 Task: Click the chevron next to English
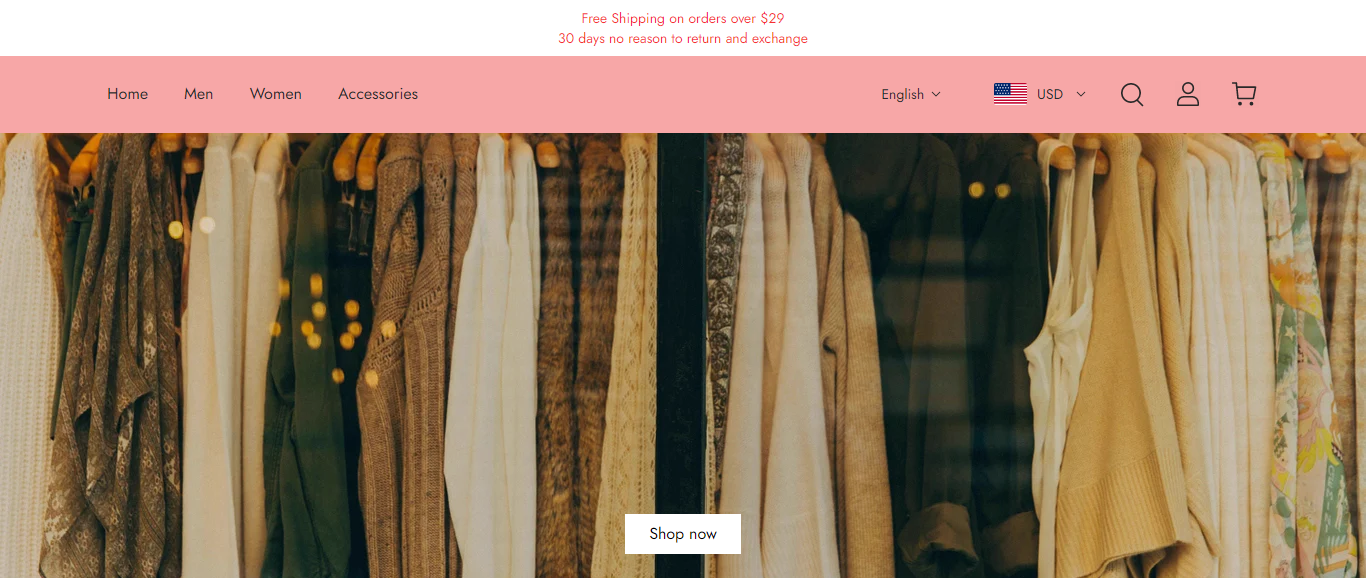tap(936, 94)
